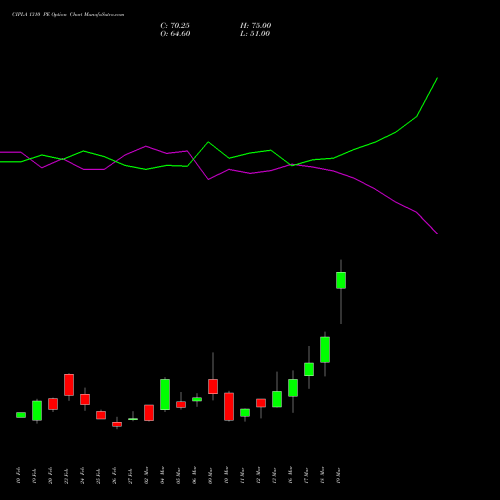Click the green candlestick above 19 Mar
Image resolution: width=500 pixels, height=500 pixels.
341,280
